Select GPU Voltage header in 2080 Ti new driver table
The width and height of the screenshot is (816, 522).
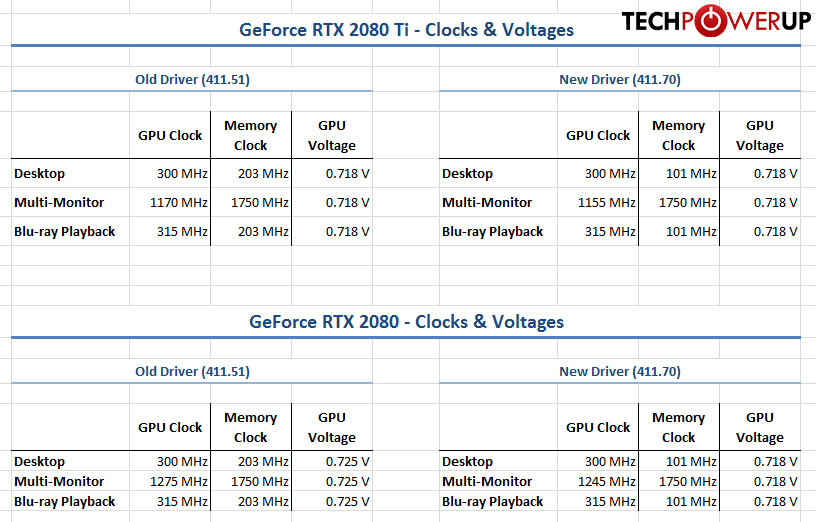[x=760, y=135]
